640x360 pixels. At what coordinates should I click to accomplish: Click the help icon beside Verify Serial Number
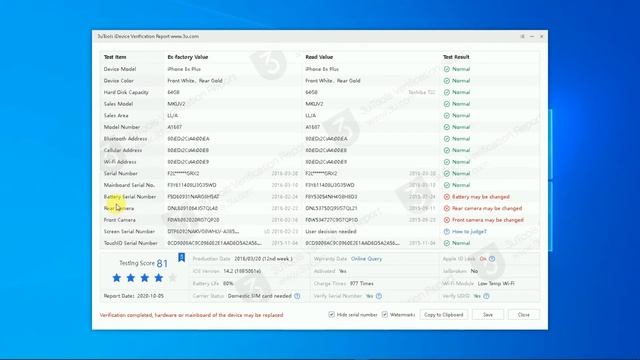point(379,296)
